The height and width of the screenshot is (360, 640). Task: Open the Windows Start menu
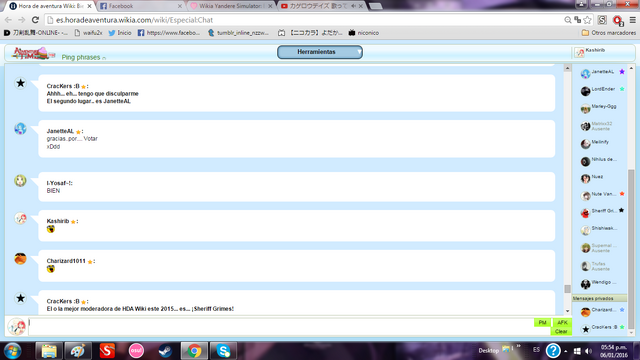[13, 351]
